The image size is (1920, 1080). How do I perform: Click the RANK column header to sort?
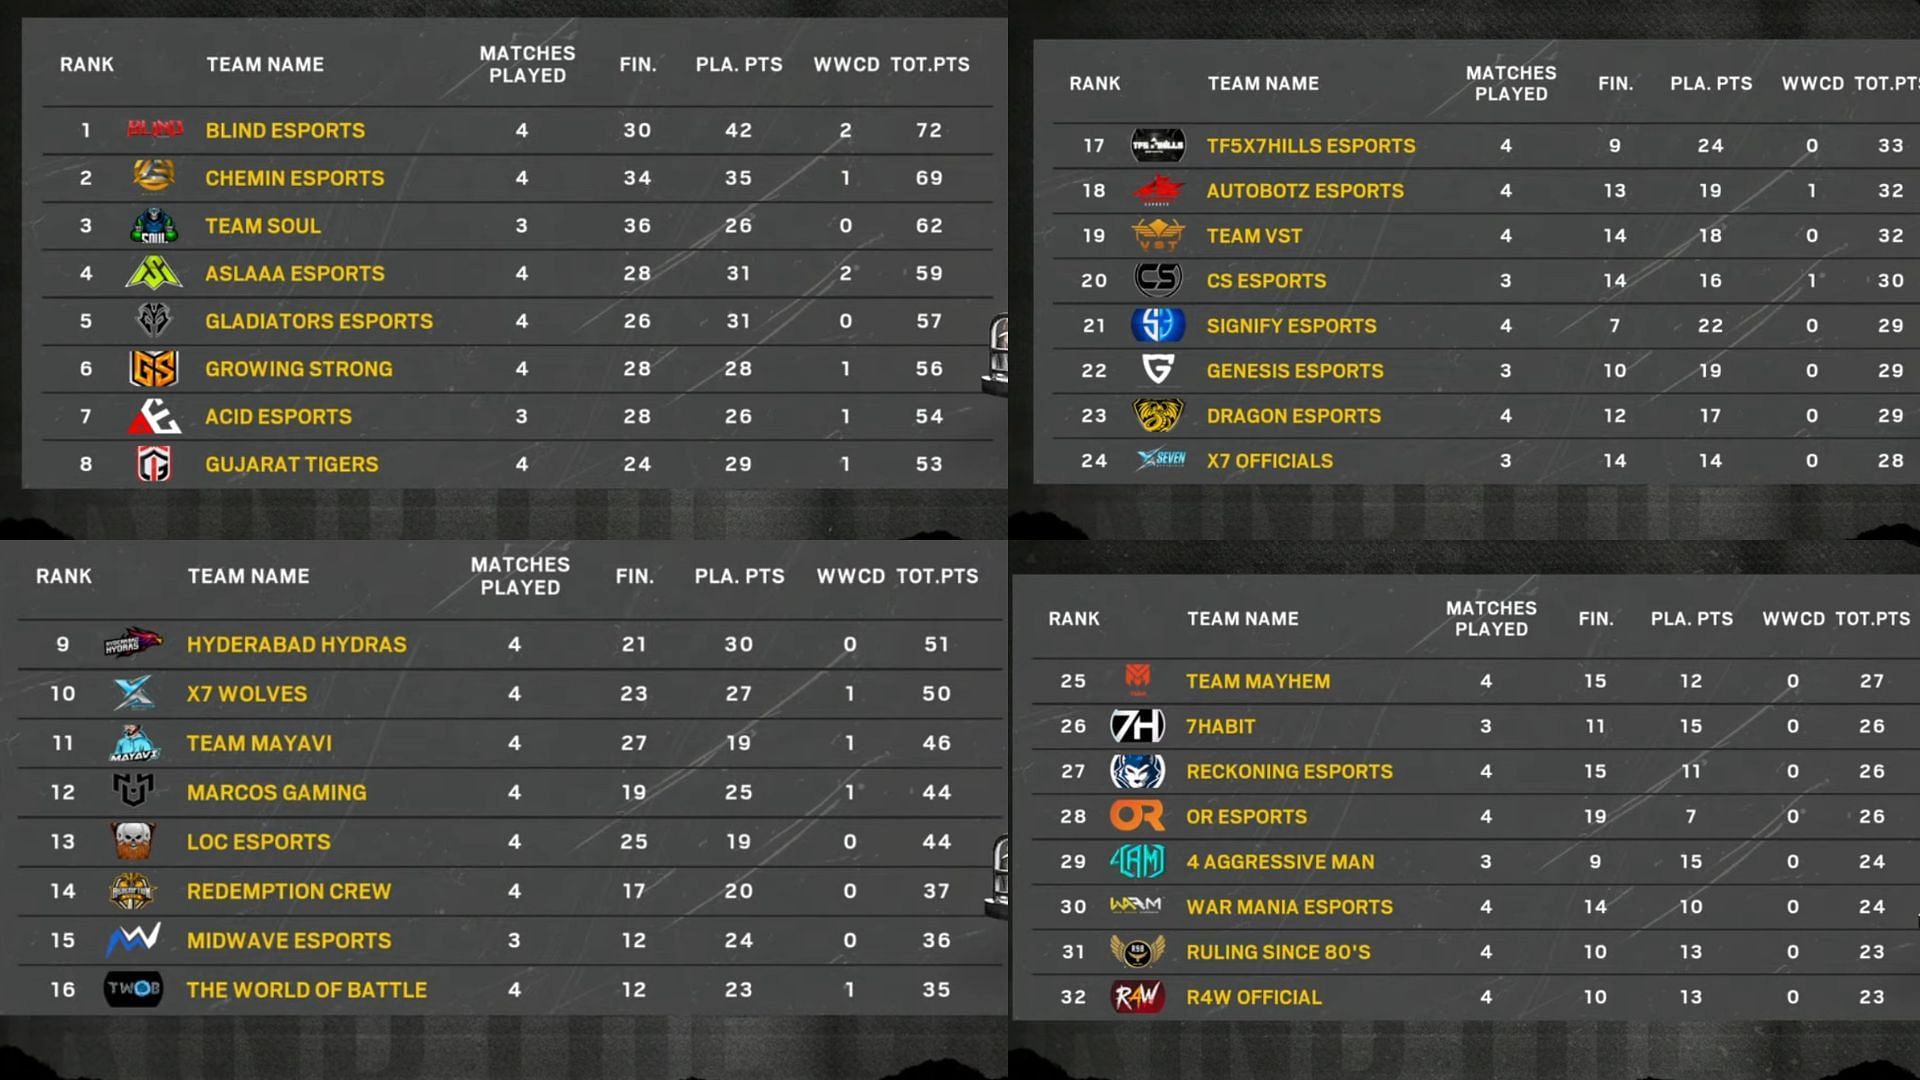[x=86, y=63]
